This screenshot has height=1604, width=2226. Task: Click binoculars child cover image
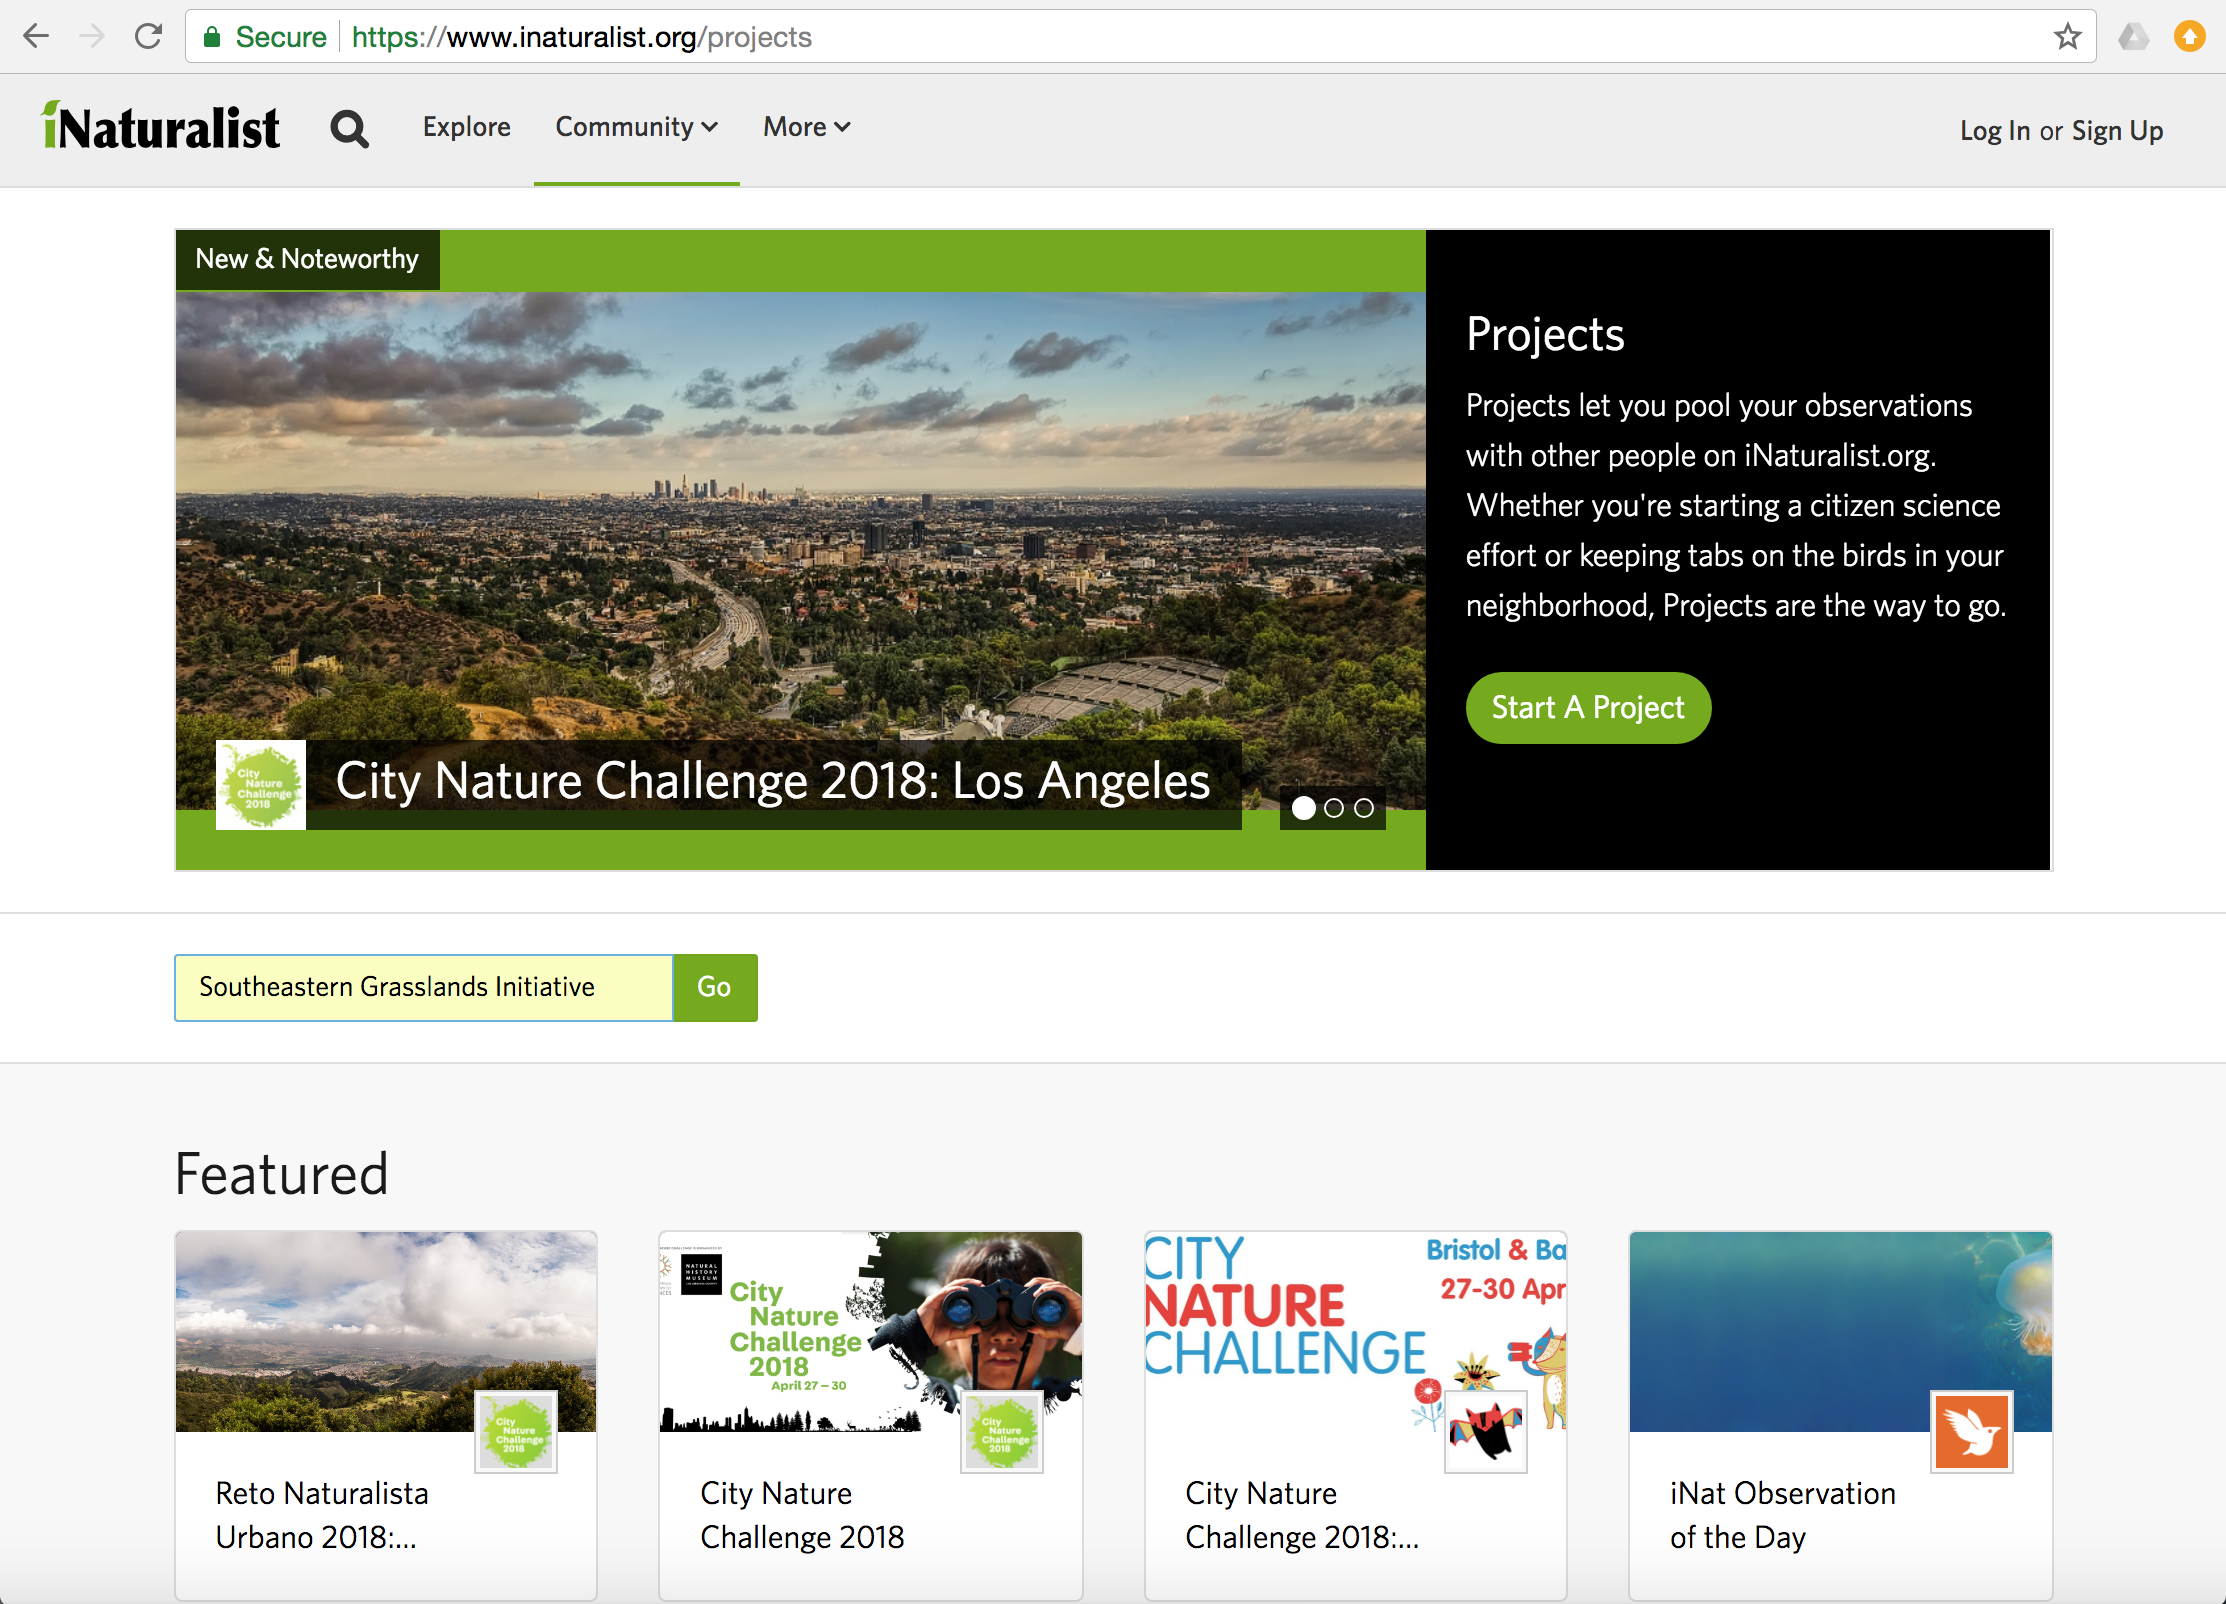point(870,1331)
